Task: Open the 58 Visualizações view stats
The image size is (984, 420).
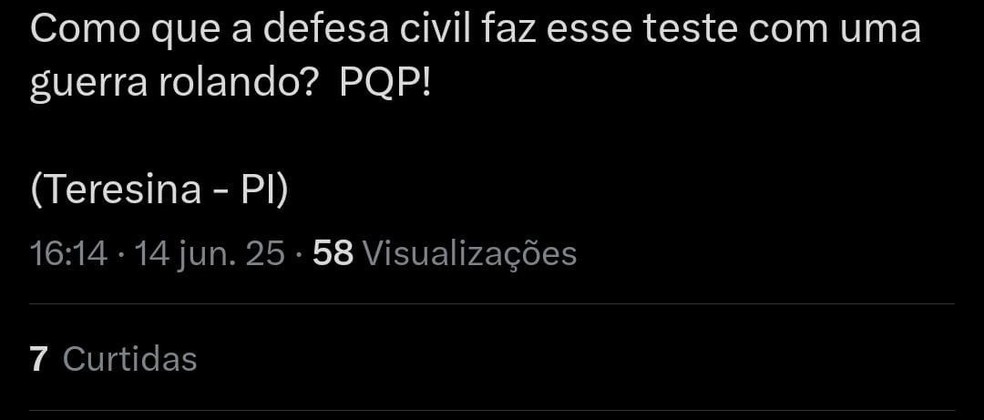Action: click(x=444, y=254)
